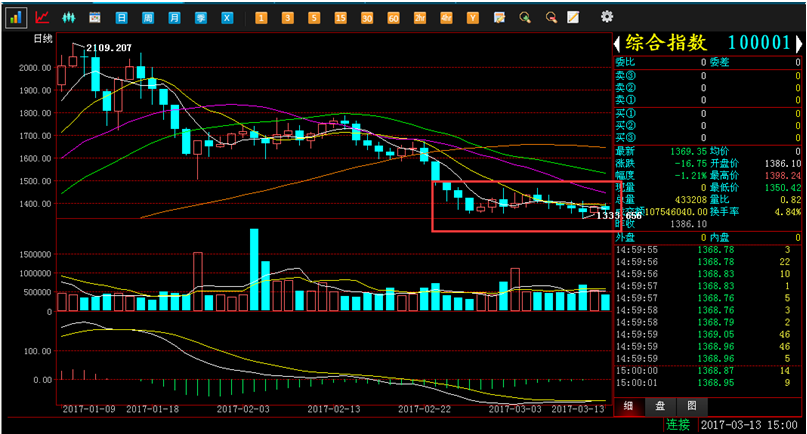Image resolution: width=807 pixels, height=434 pixels.
Task: Switch to 盘 tab
Action: click(660, 406)
